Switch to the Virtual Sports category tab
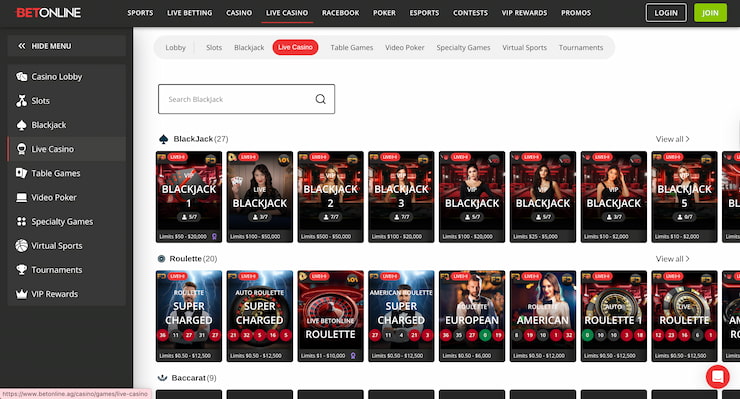Image resolution: width=740 pixels, height=399 pixels. click(x=524, y=47)
